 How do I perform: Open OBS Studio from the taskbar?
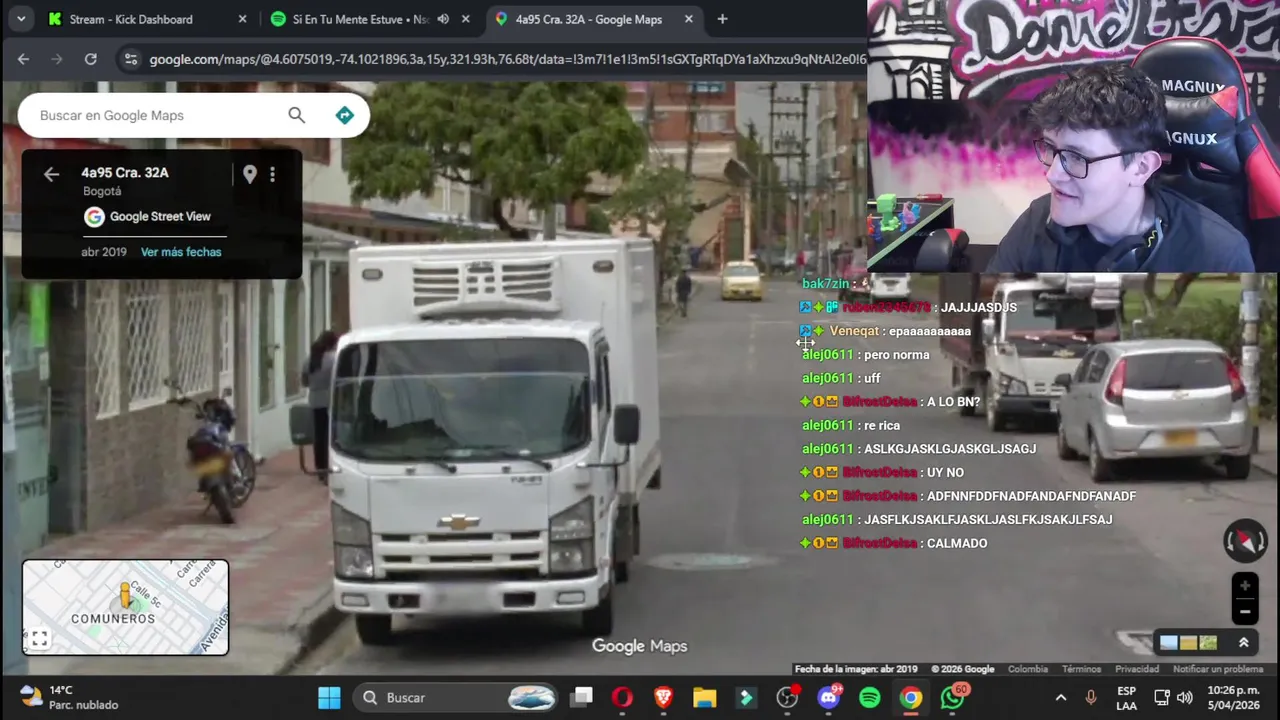click(788, 697)
